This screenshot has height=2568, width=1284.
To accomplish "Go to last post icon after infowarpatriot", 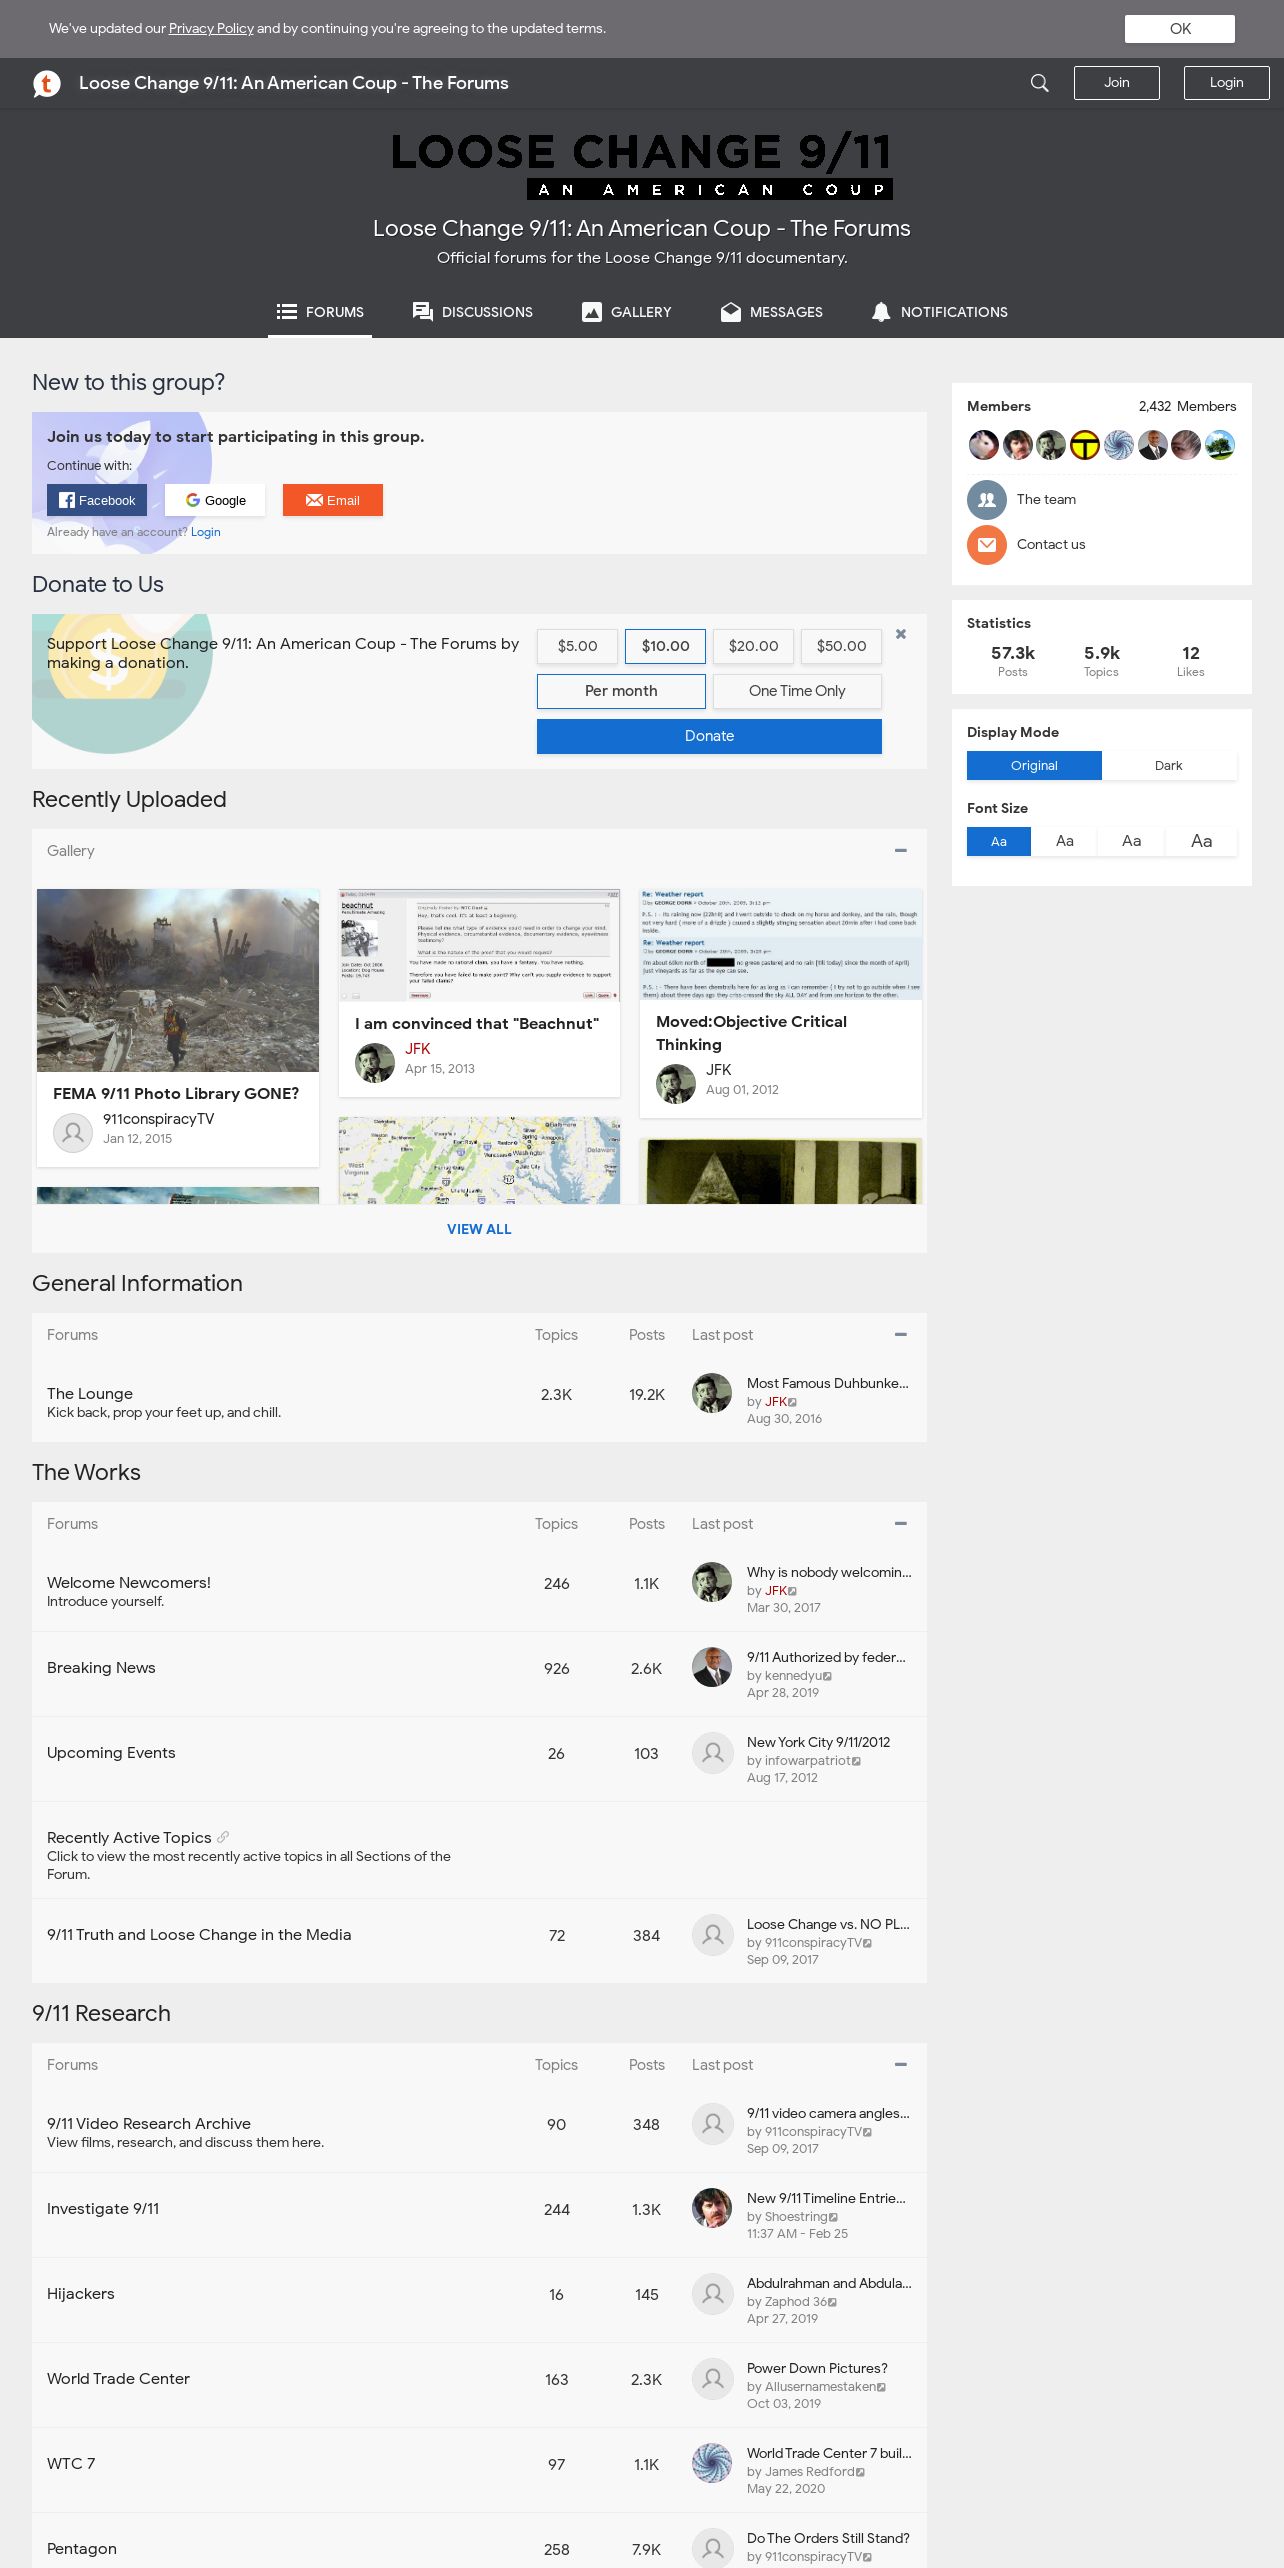I will pos(856,1761).
